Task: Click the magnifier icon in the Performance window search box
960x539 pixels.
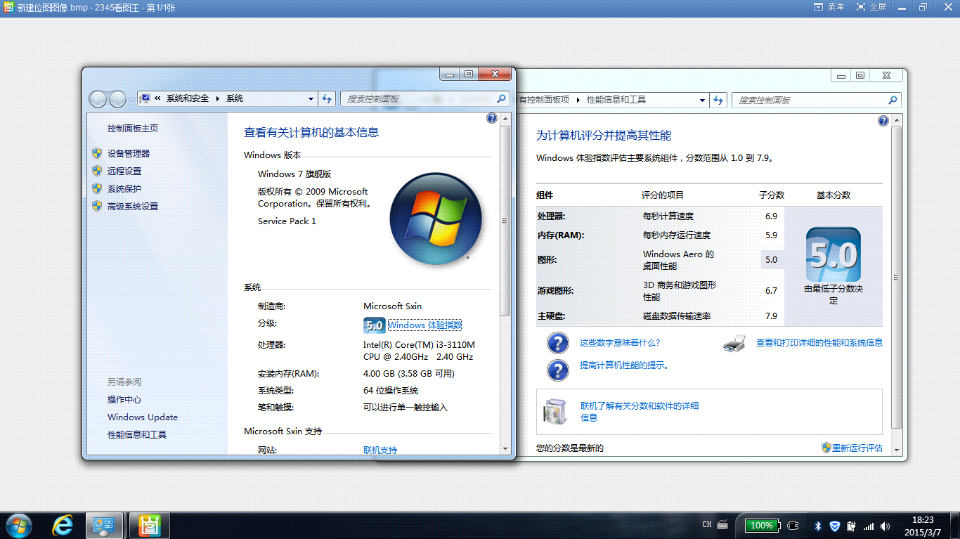Action: [x=893, y=100]
